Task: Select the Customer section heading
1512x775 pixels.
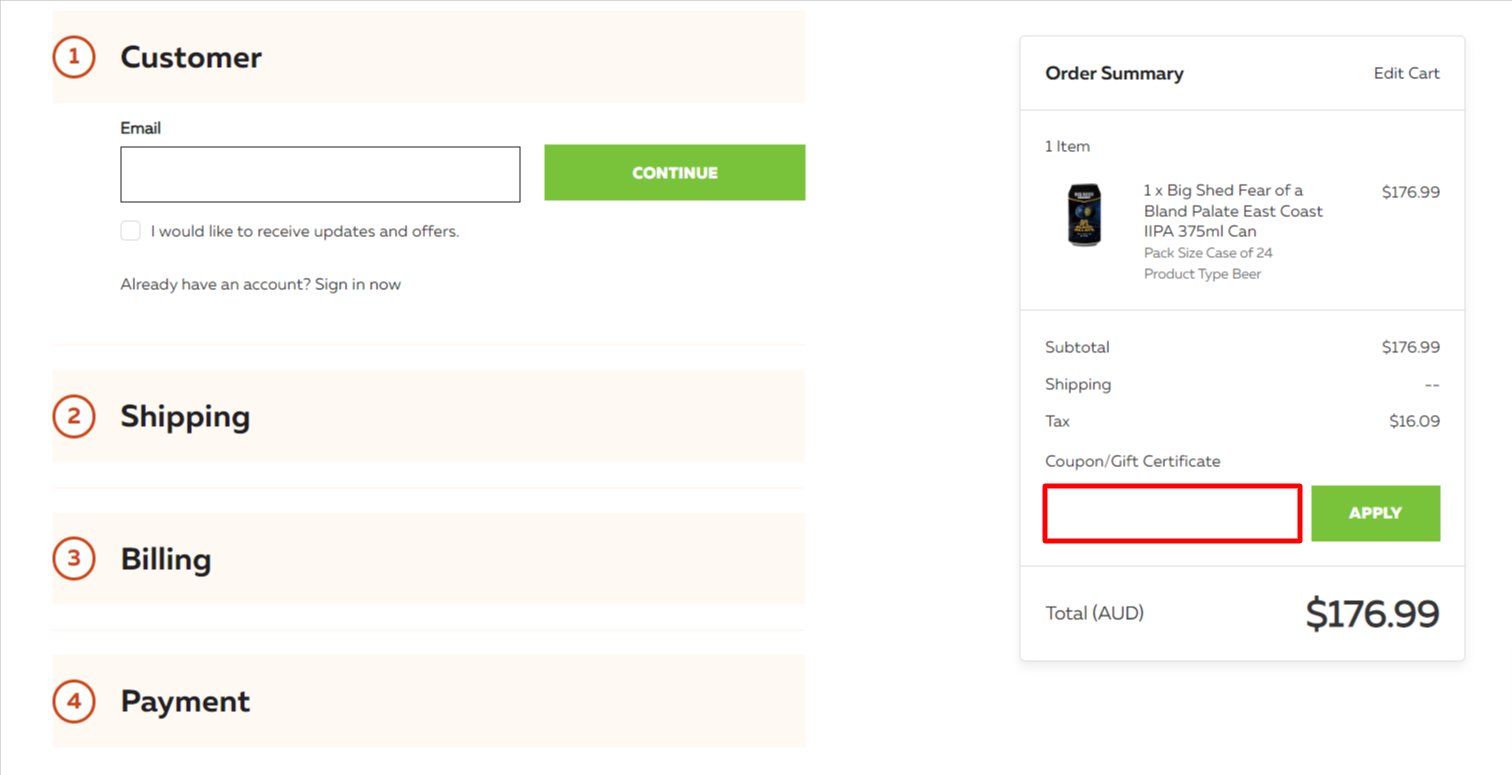Action: [191, 57]
